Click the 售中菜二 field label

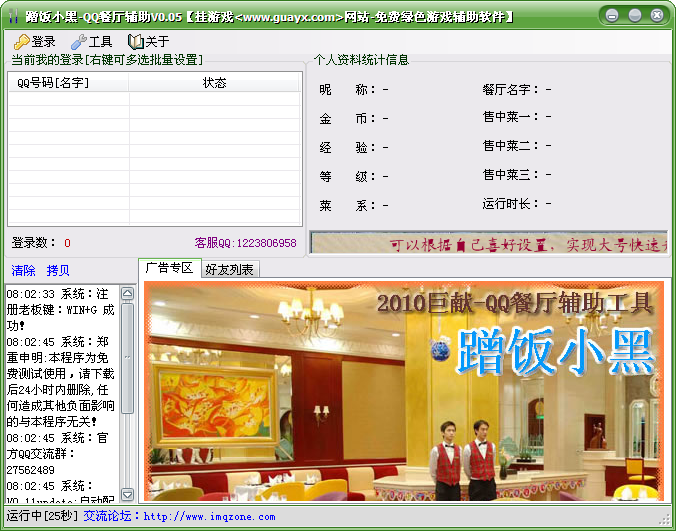point(511,146)
